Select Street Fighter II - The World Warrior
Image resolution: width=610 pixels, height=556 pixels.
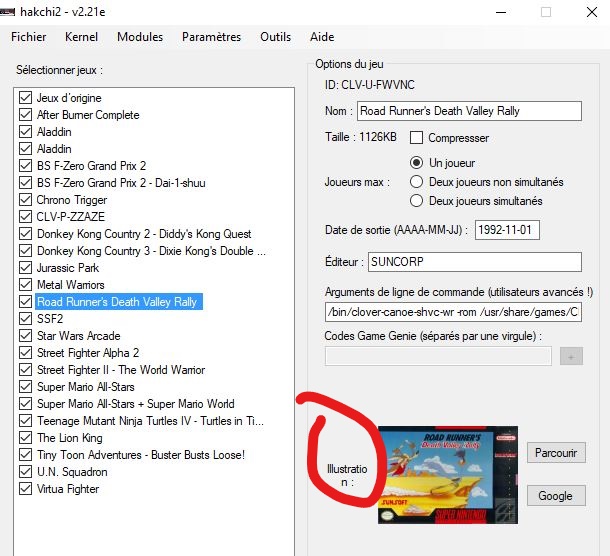coord(121,370)
